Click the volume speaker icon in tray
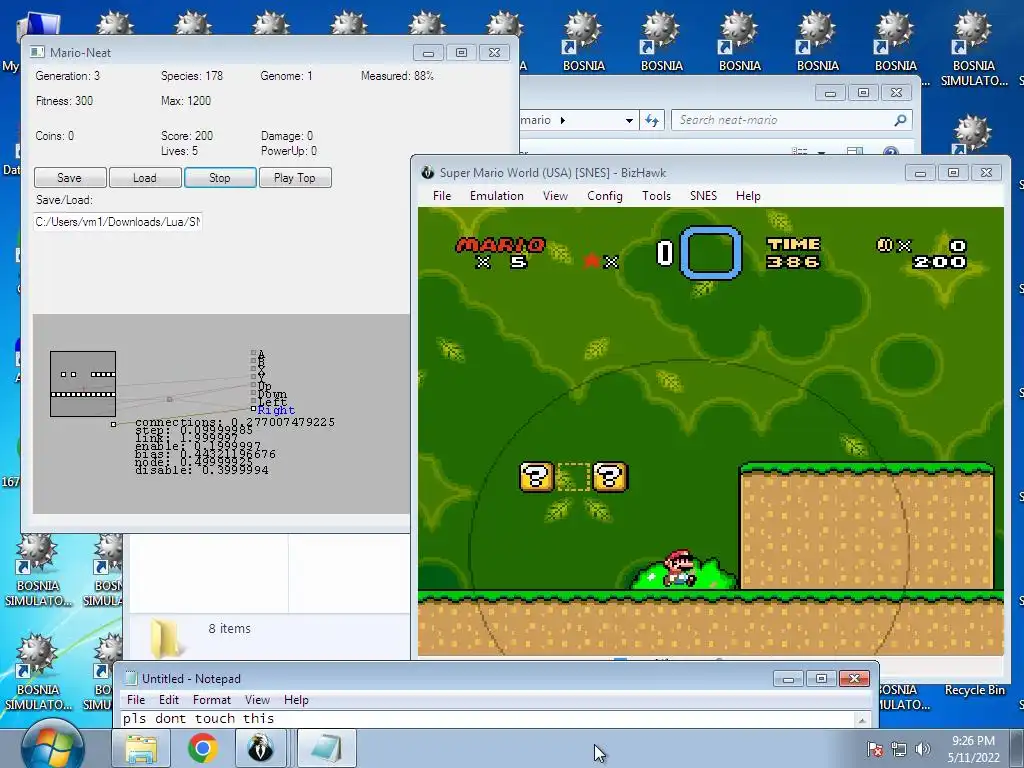Image resolution: width=1024 pixels, height=768 pixels. [x=923, y=749]
